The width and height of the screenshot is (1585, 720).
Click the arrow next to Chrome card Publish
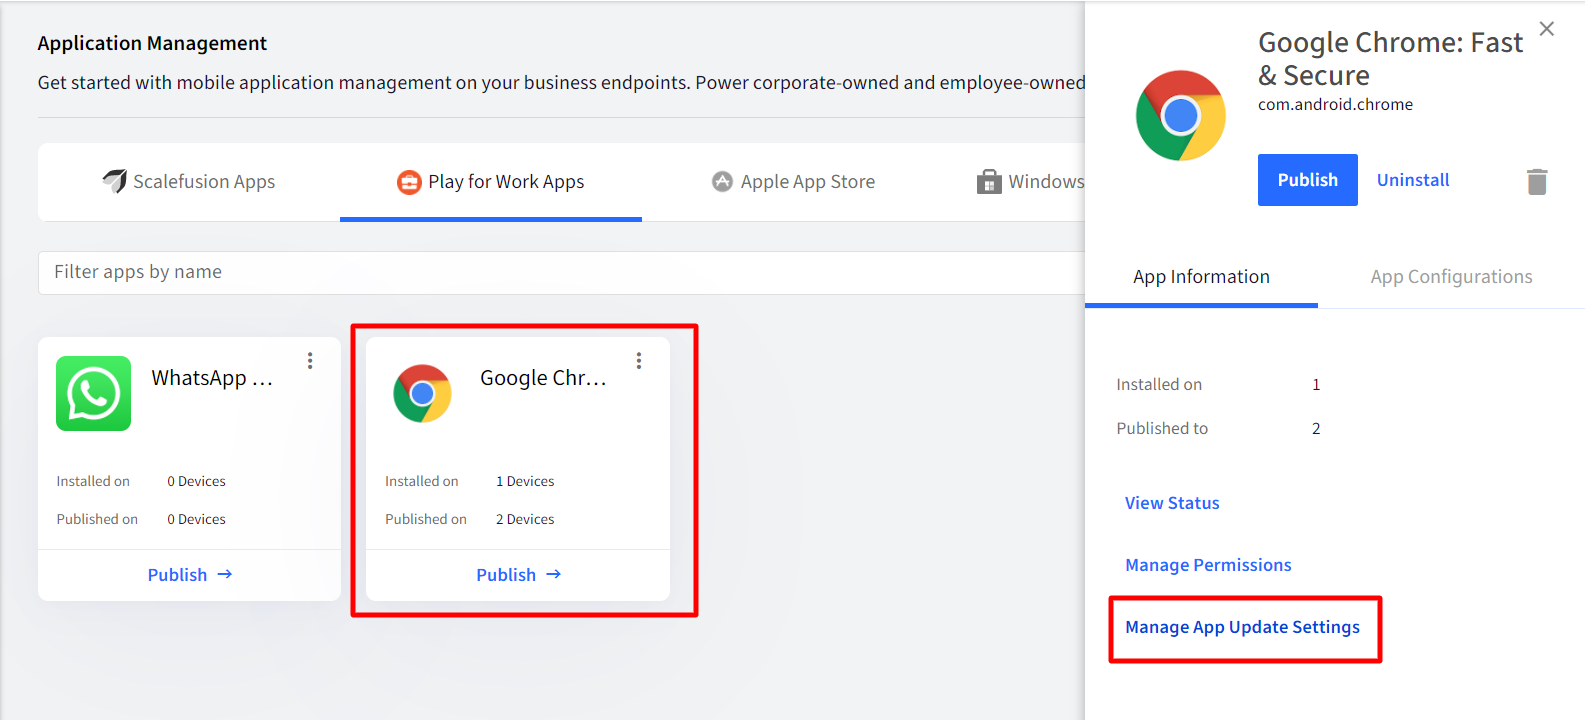point(554,574)
